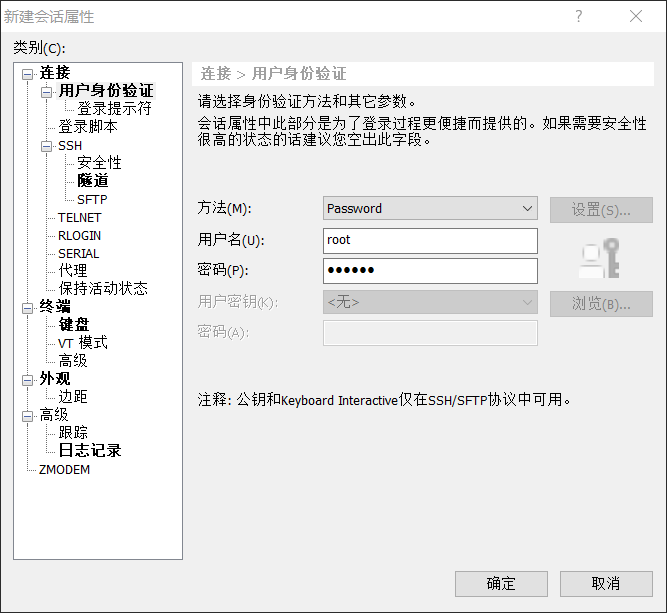Select ZMODEM in category tree
This screenshot has height=613, width=667.
point(64,470)
